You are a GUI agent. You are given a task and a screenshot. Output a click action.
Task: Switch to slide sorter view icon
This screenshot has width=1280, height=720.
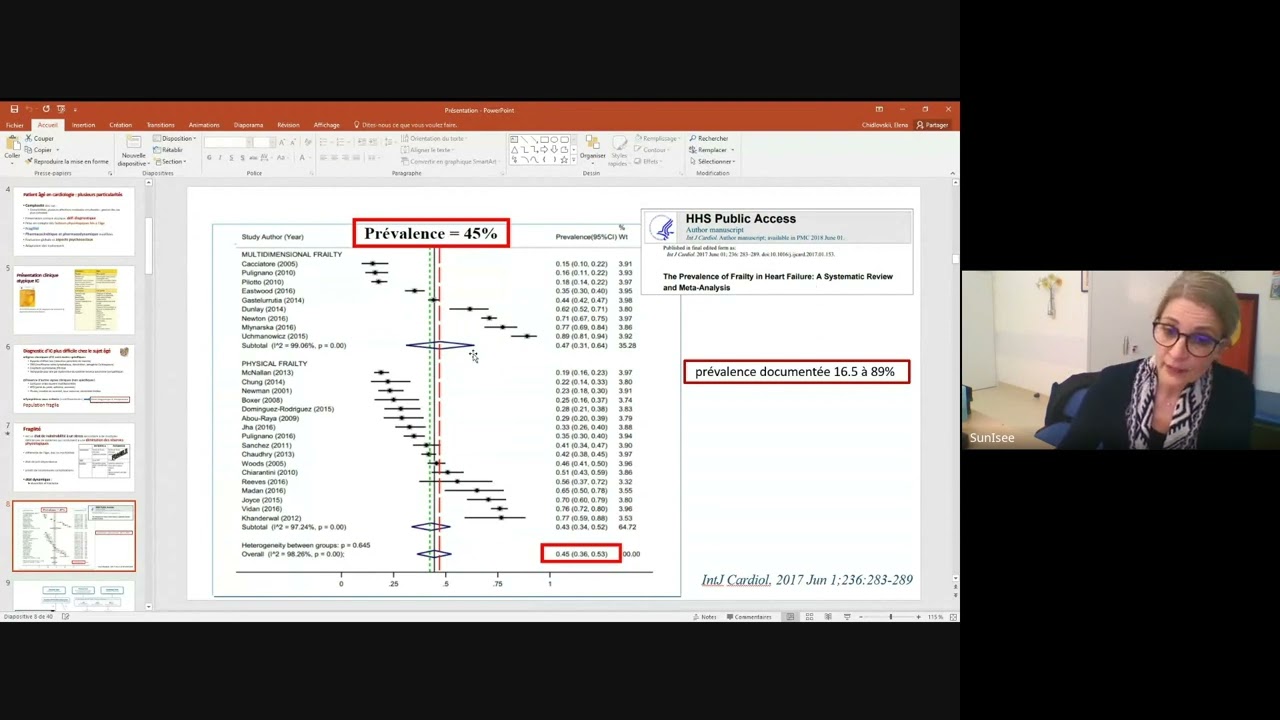point(809,617)
